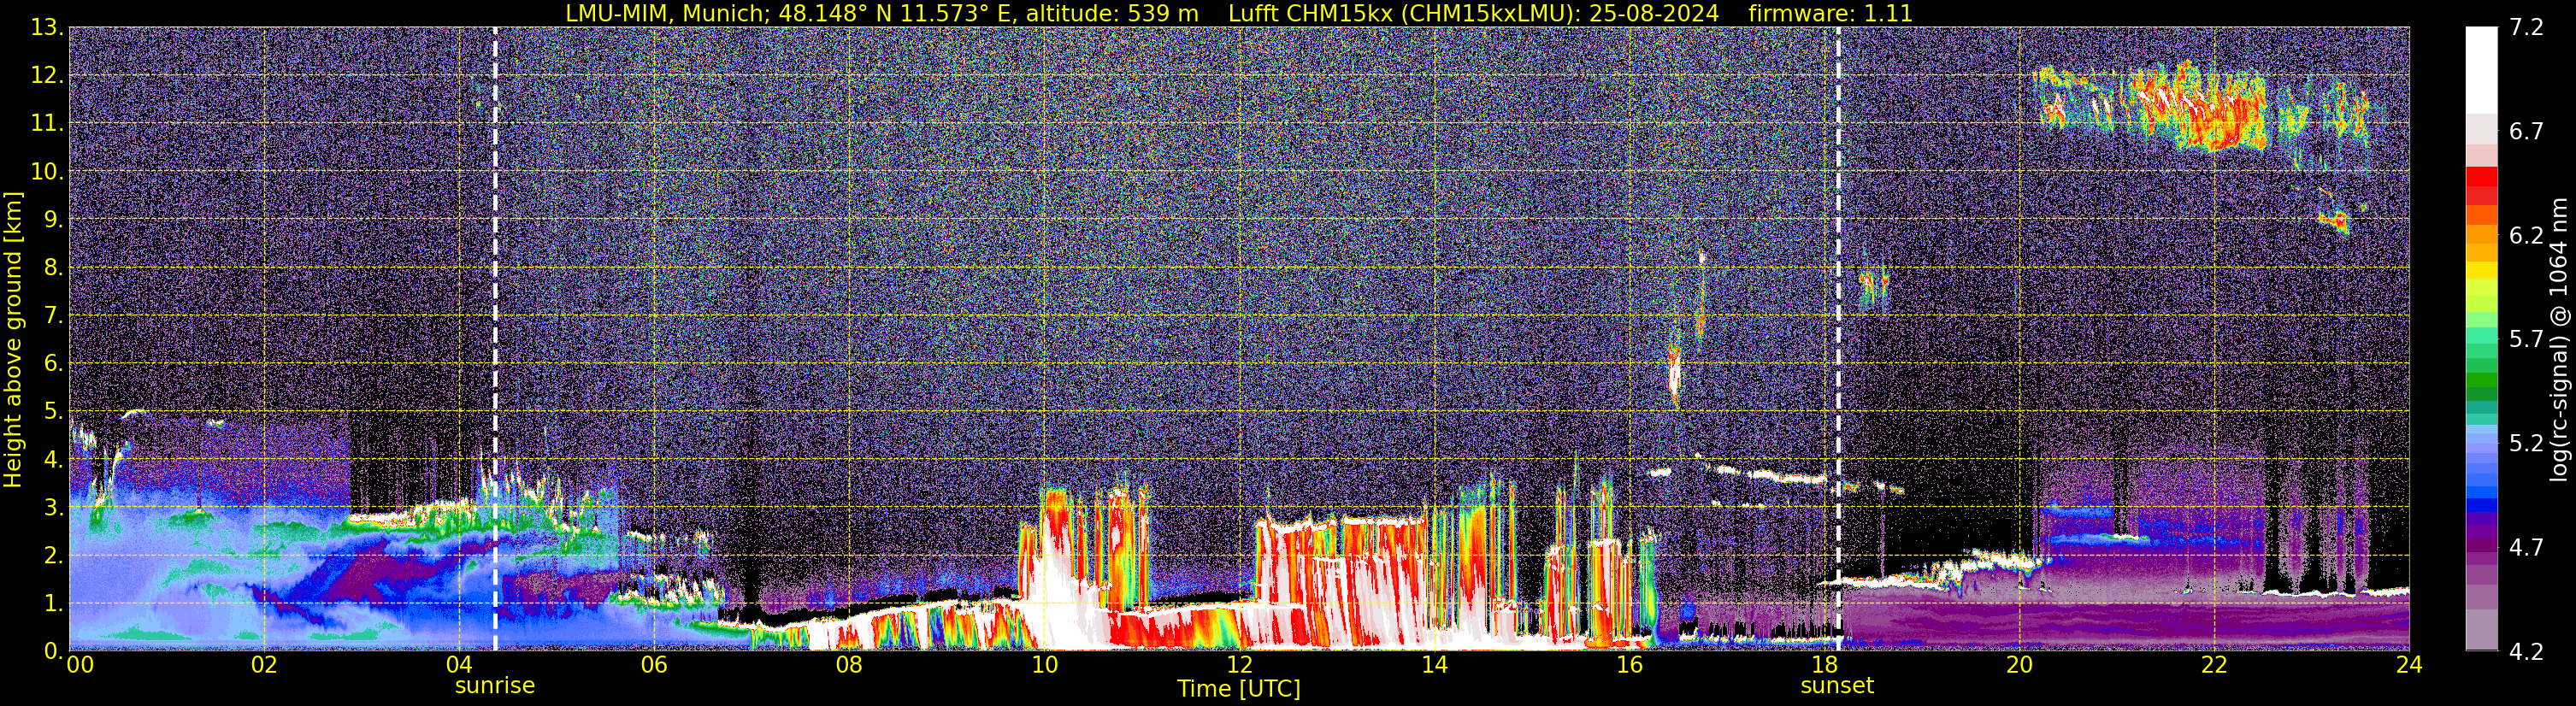Click the small cloud patch near 9 km after 23 UTC
This screenshot has width=2576, height=706.
(x=2335, y=219)
